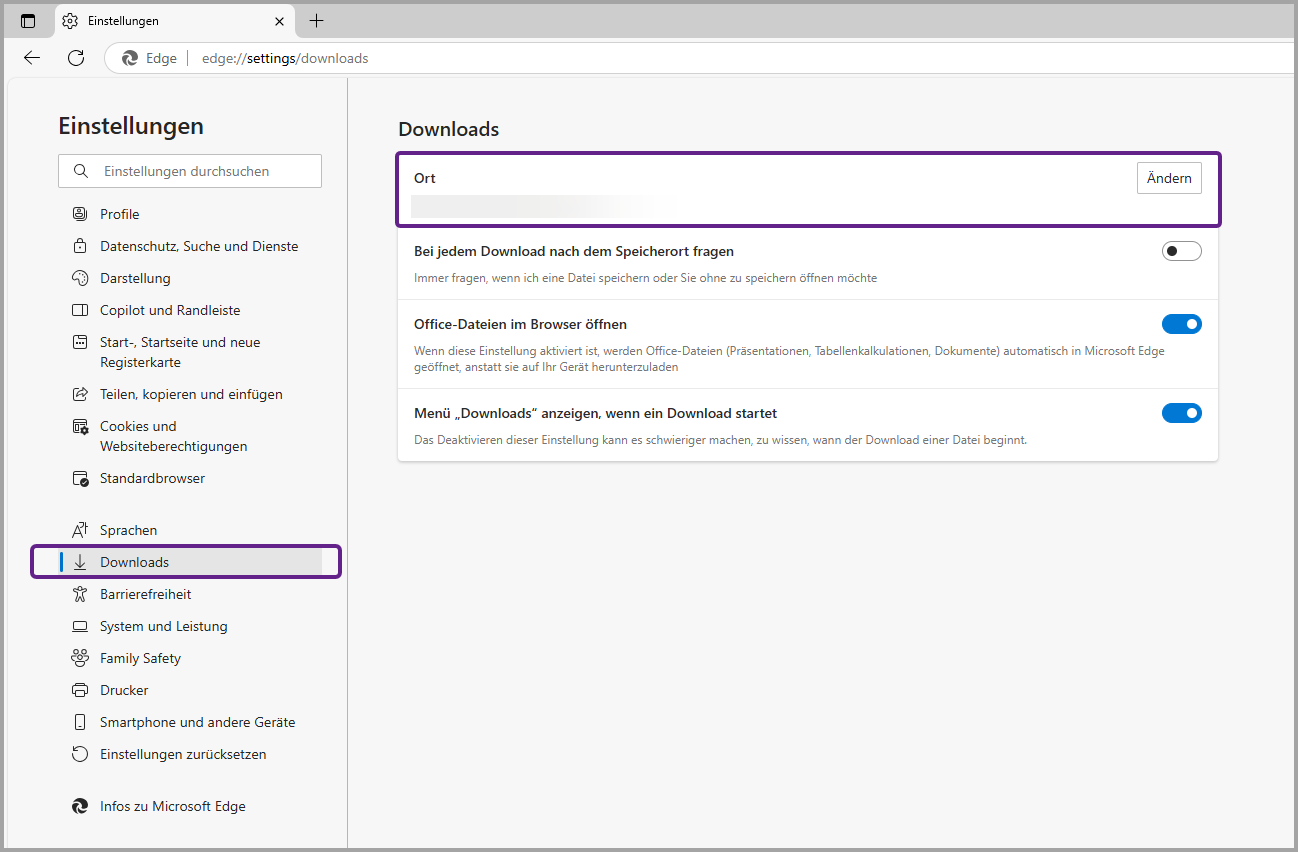This screenshot has width=1298, height=852.
Task: Go back with the back arrow
Action: pyautogui.click(x=32, y=58)
